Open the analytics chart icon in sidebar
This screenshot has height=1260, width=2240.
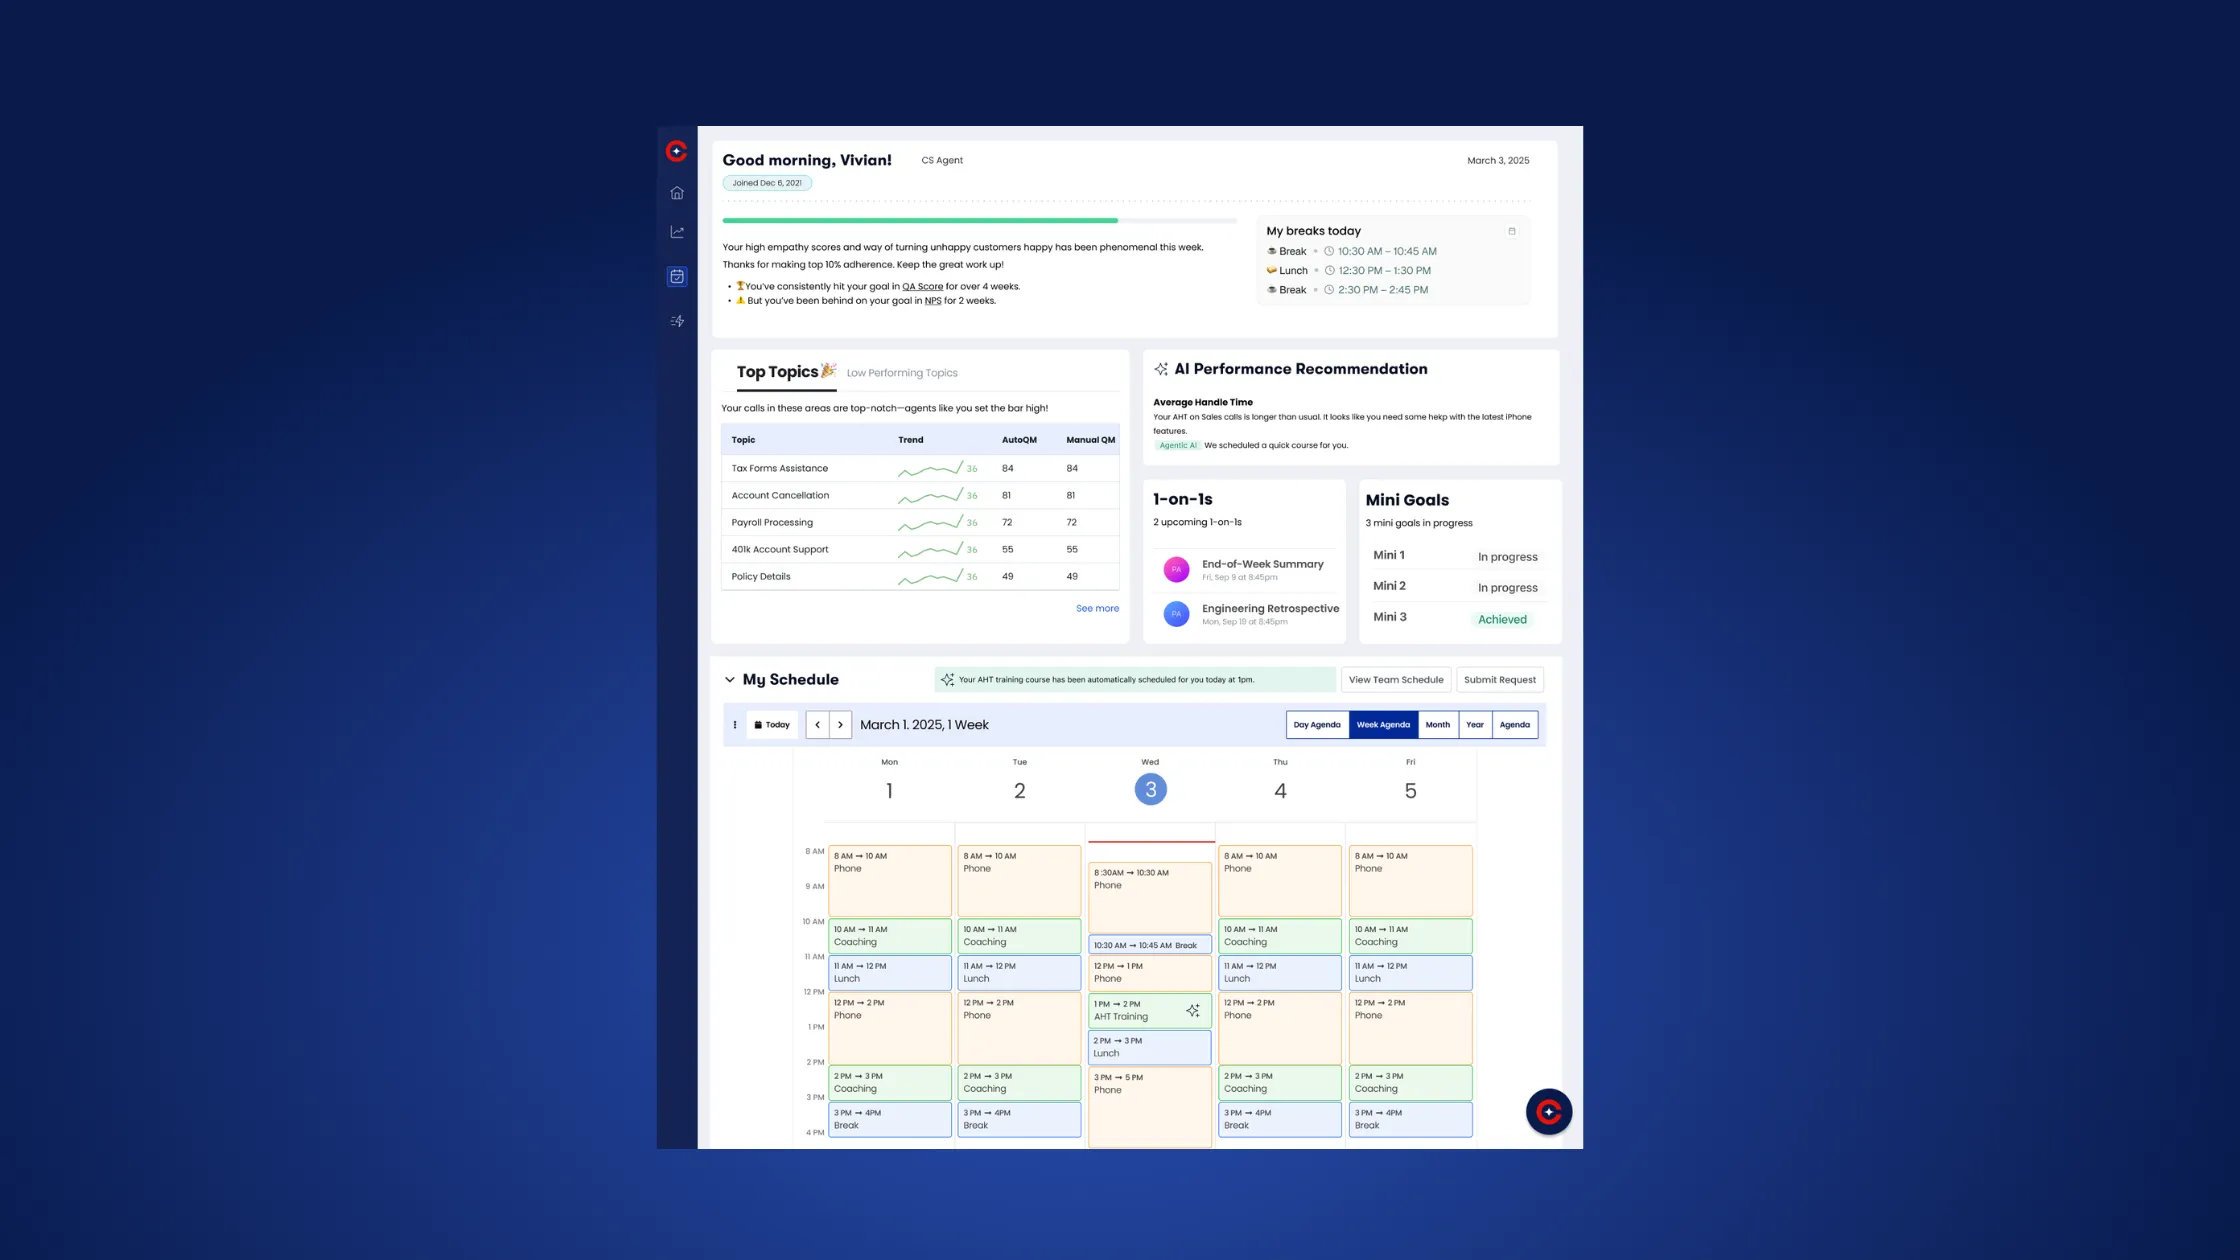click(677, 232)
